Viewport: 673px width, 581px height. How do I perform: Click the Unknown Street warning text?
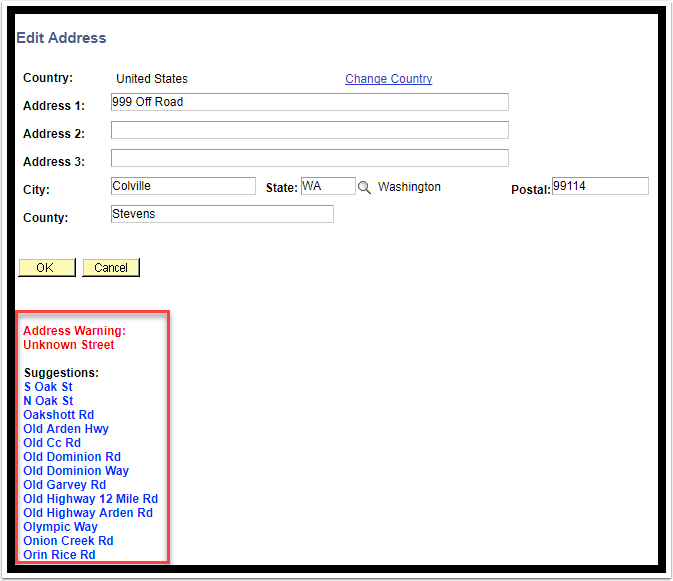coord(69,345)
